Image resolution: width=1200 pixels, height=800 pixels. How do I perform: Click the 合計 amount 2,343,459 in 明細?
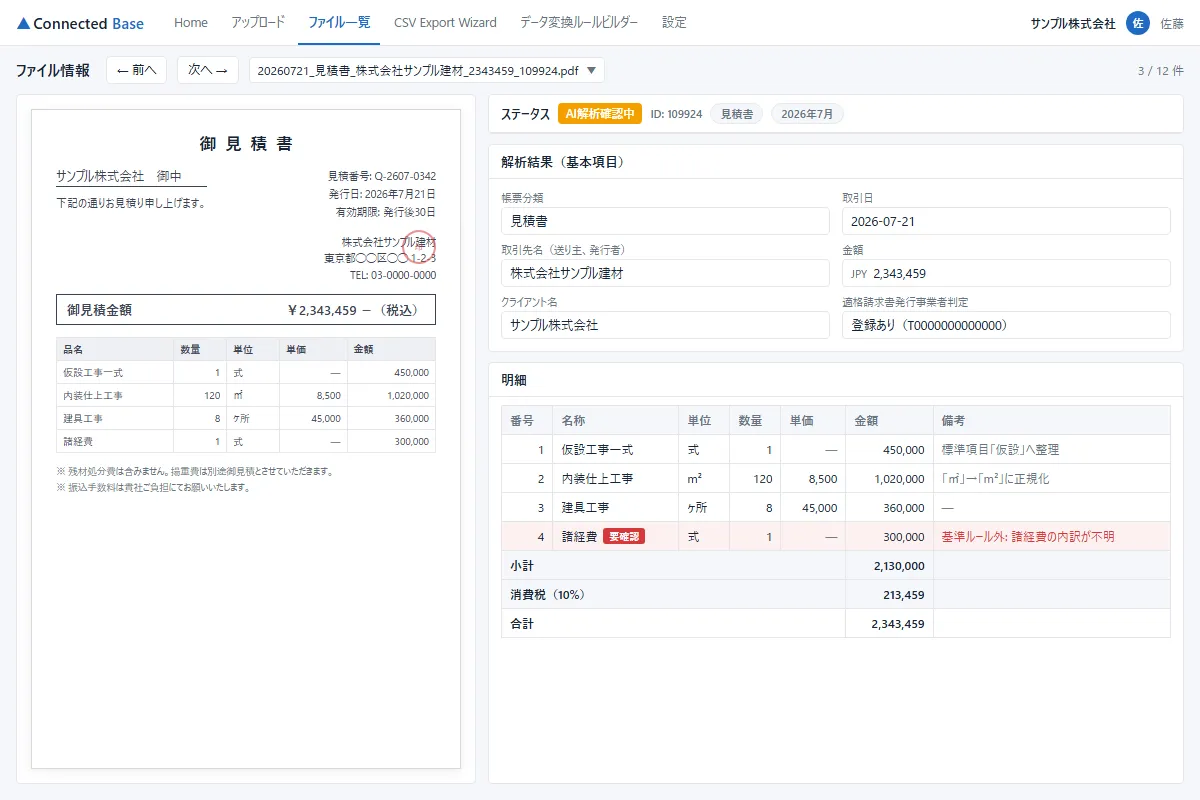(898, 624)
